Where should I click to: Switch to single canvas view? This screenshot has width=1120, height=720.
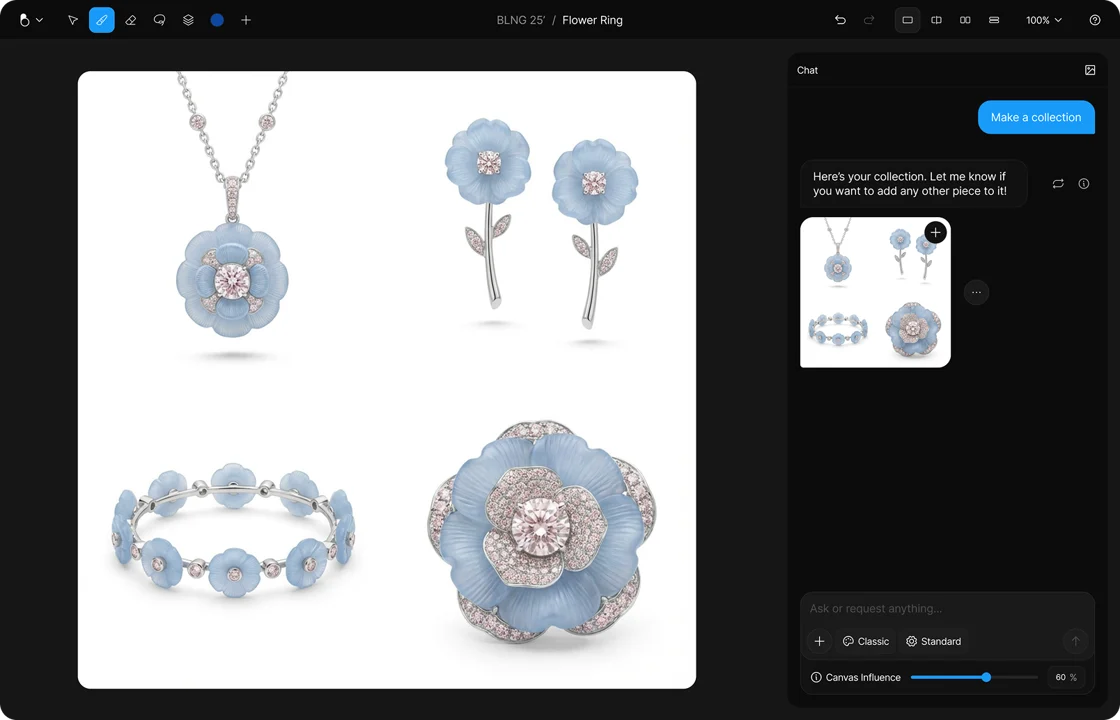[907, 20]
